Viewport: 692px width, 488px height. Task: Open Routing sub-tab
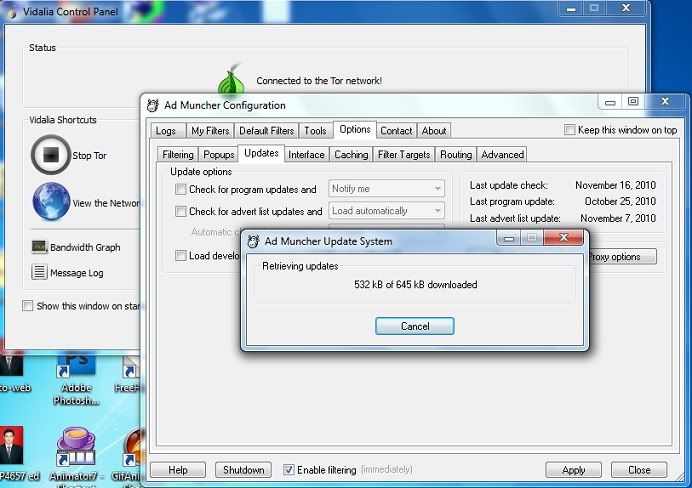coord(456,154)
